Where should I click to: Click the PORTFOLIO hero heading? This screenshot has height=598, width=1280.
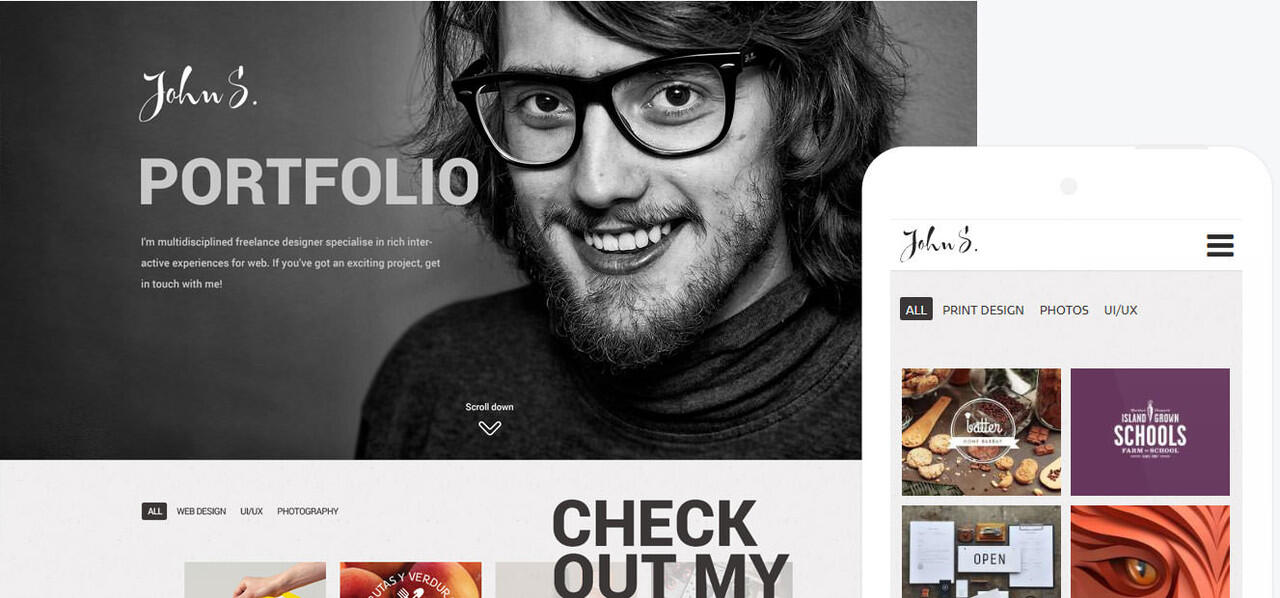(x=309, y=182)
